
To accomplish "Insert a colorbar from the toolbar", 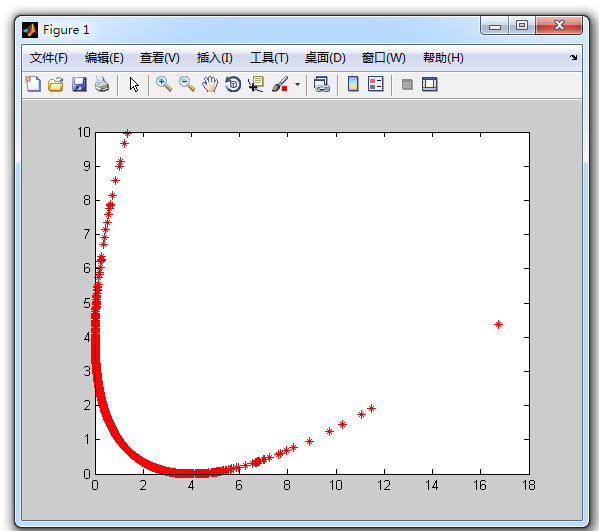I will coord(353,84).
